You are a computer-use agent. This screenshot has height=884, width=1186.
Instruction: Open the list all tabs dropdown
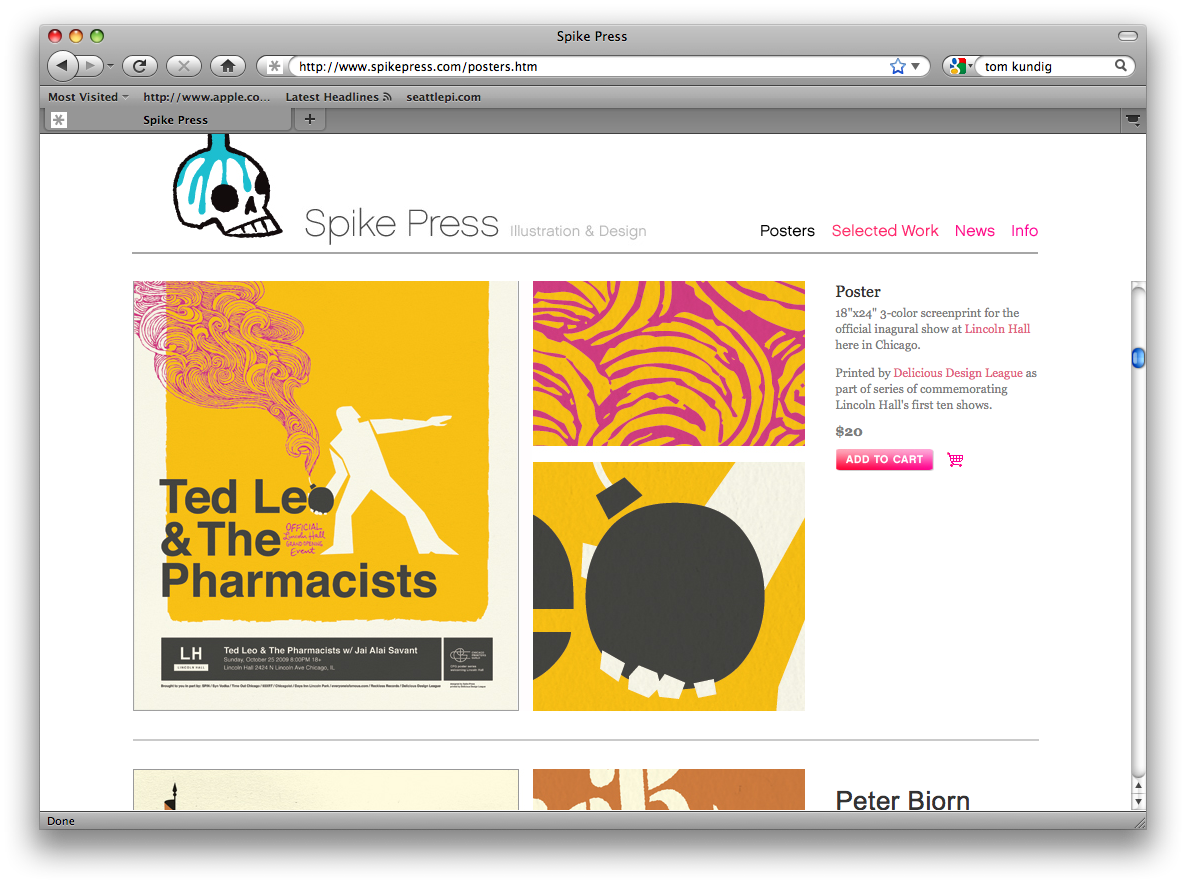click(x=1132, y=119)
